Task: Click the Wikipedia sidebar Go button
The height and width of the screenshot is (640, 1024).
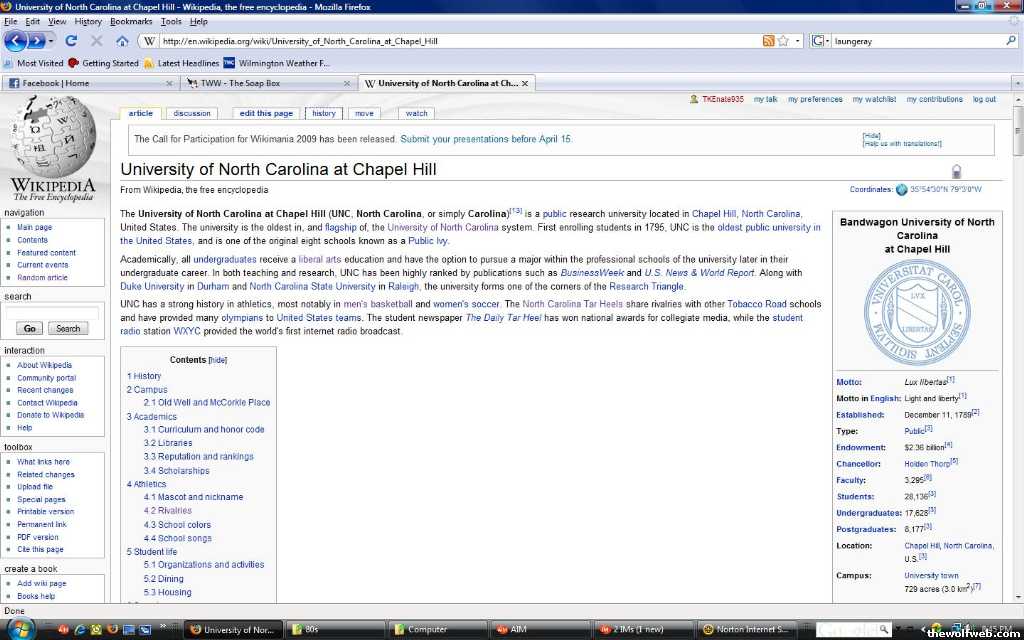Action: coord(29,328)
